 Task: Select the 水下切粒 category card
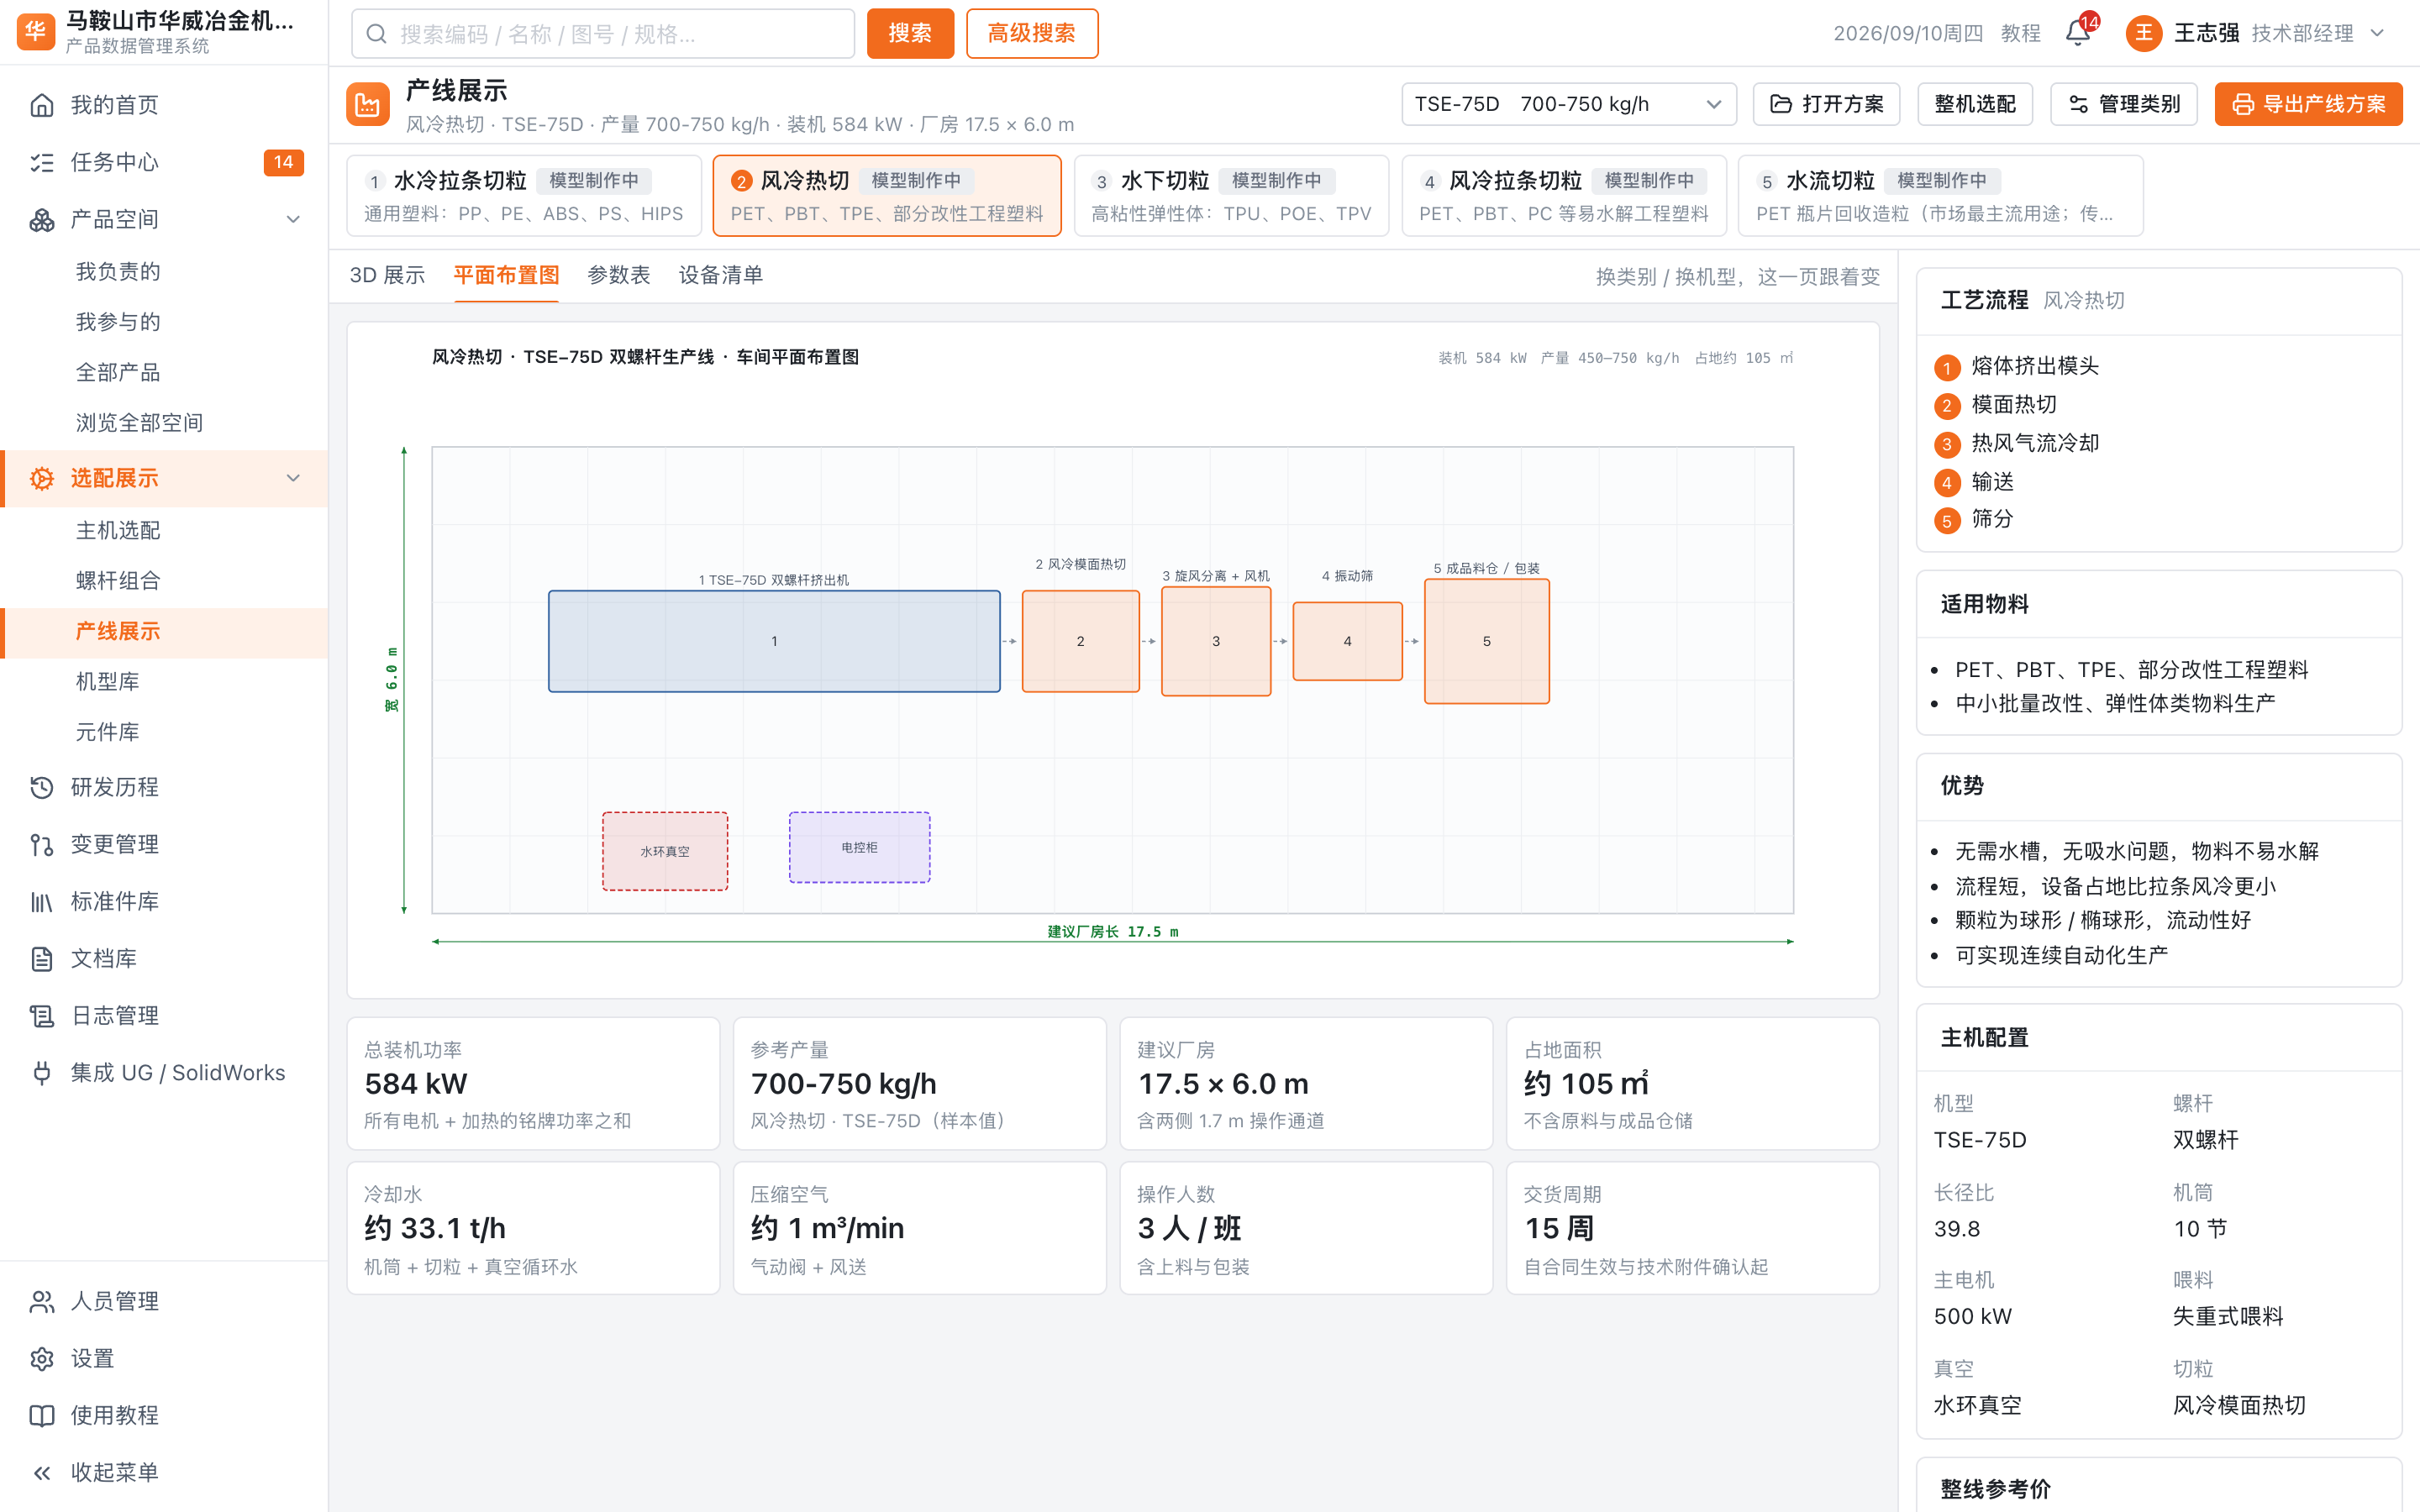[1231, 195]
